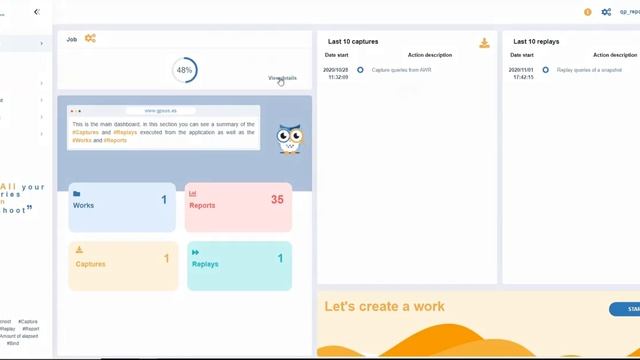Click the orange gears icon beside Job
The image size is (640, 360).
[x=90, y=38]
